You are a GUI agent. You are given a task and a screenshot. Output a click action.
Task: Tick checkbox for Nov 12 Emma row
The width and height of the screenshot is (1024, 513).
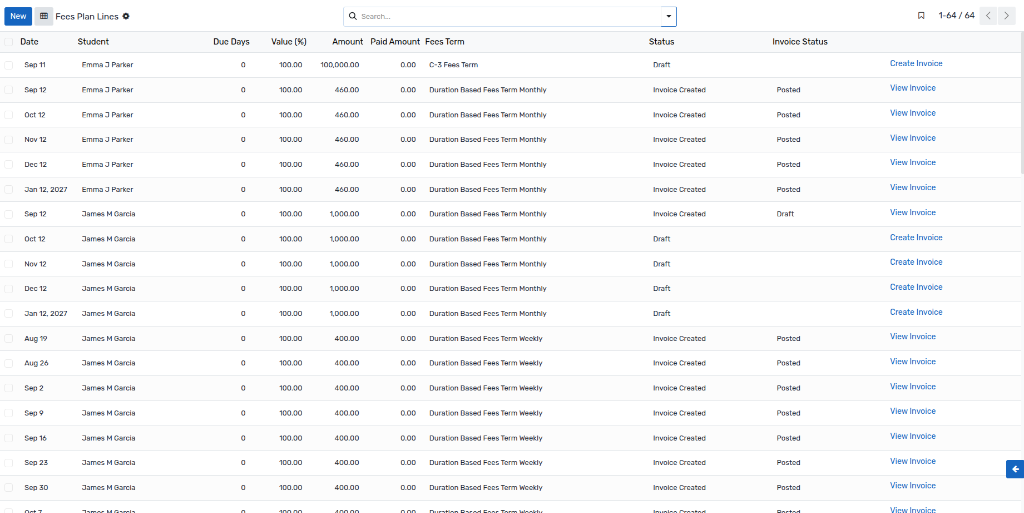(8, 140)
